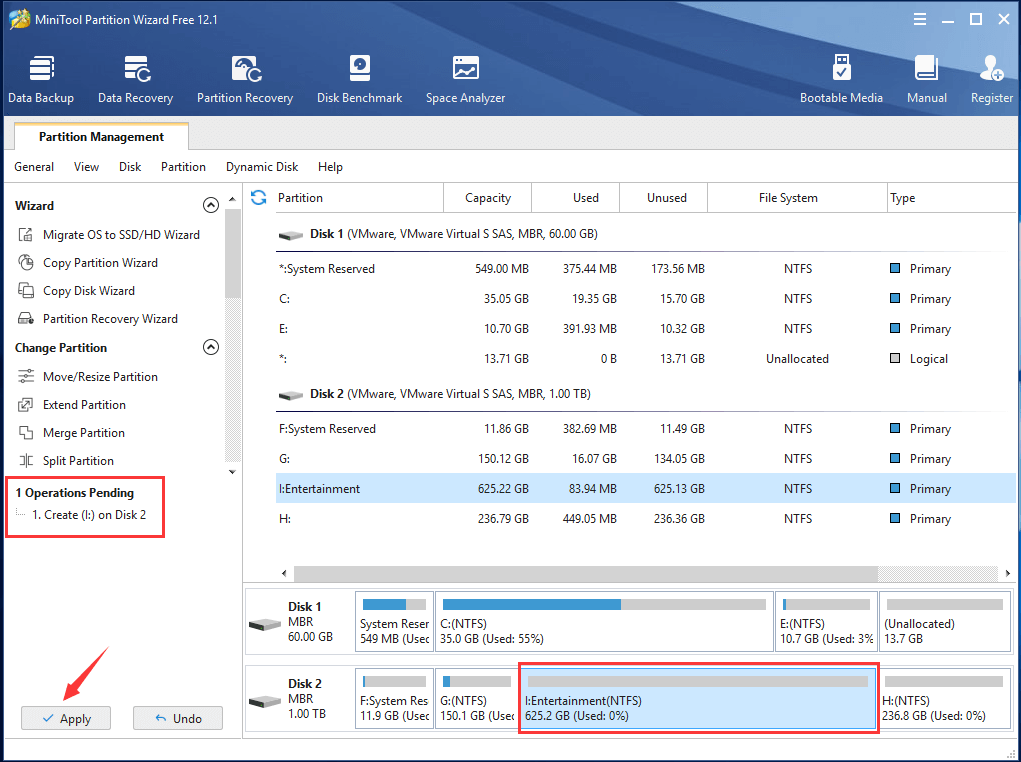The width and height of the screenshot is (1021, 762).
Task: Click the Disk 1 drive icon in the disk map
Action: 265,625
